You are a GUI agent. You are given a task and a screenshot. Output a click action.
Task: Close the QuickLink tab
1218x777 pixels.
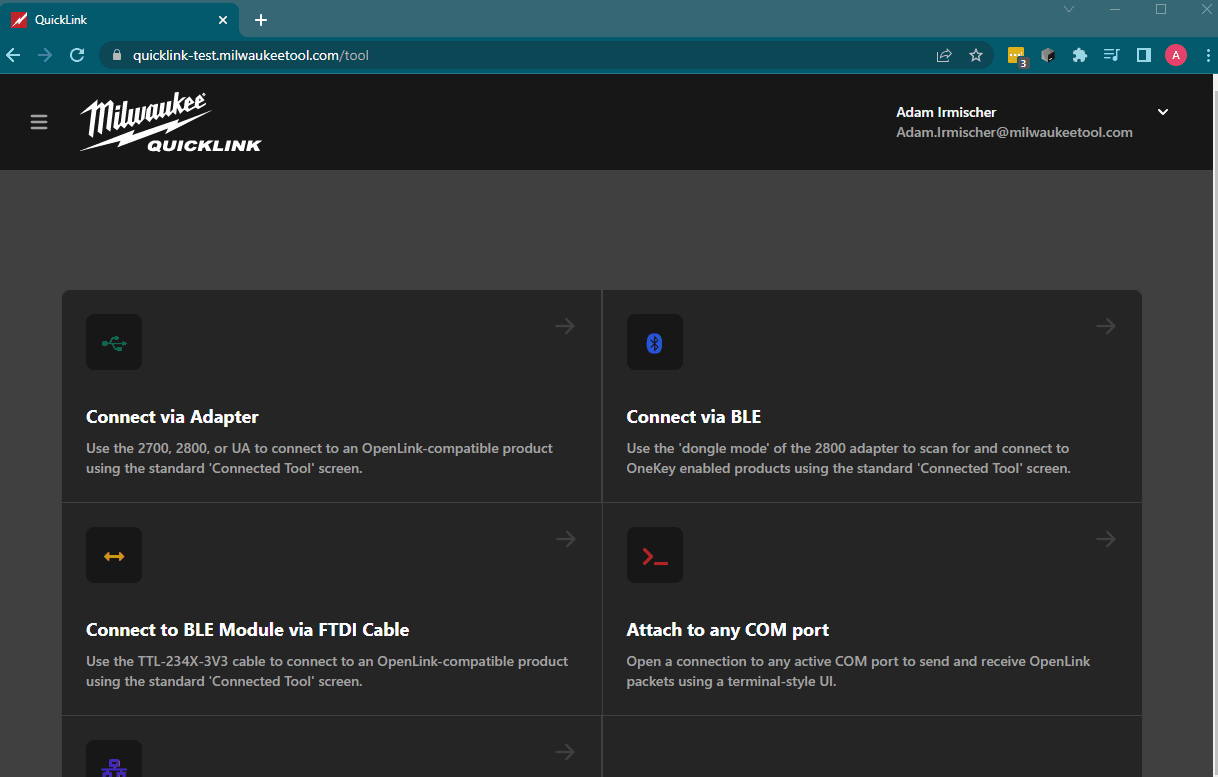click(x=222, y=20)
